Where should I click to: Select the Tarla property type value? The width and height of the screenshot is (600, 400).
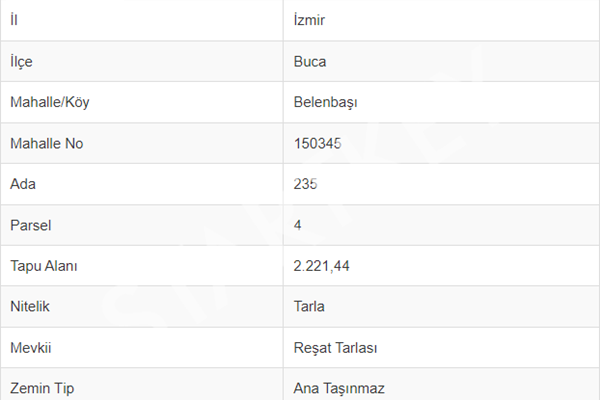click(x=309, y=307)
